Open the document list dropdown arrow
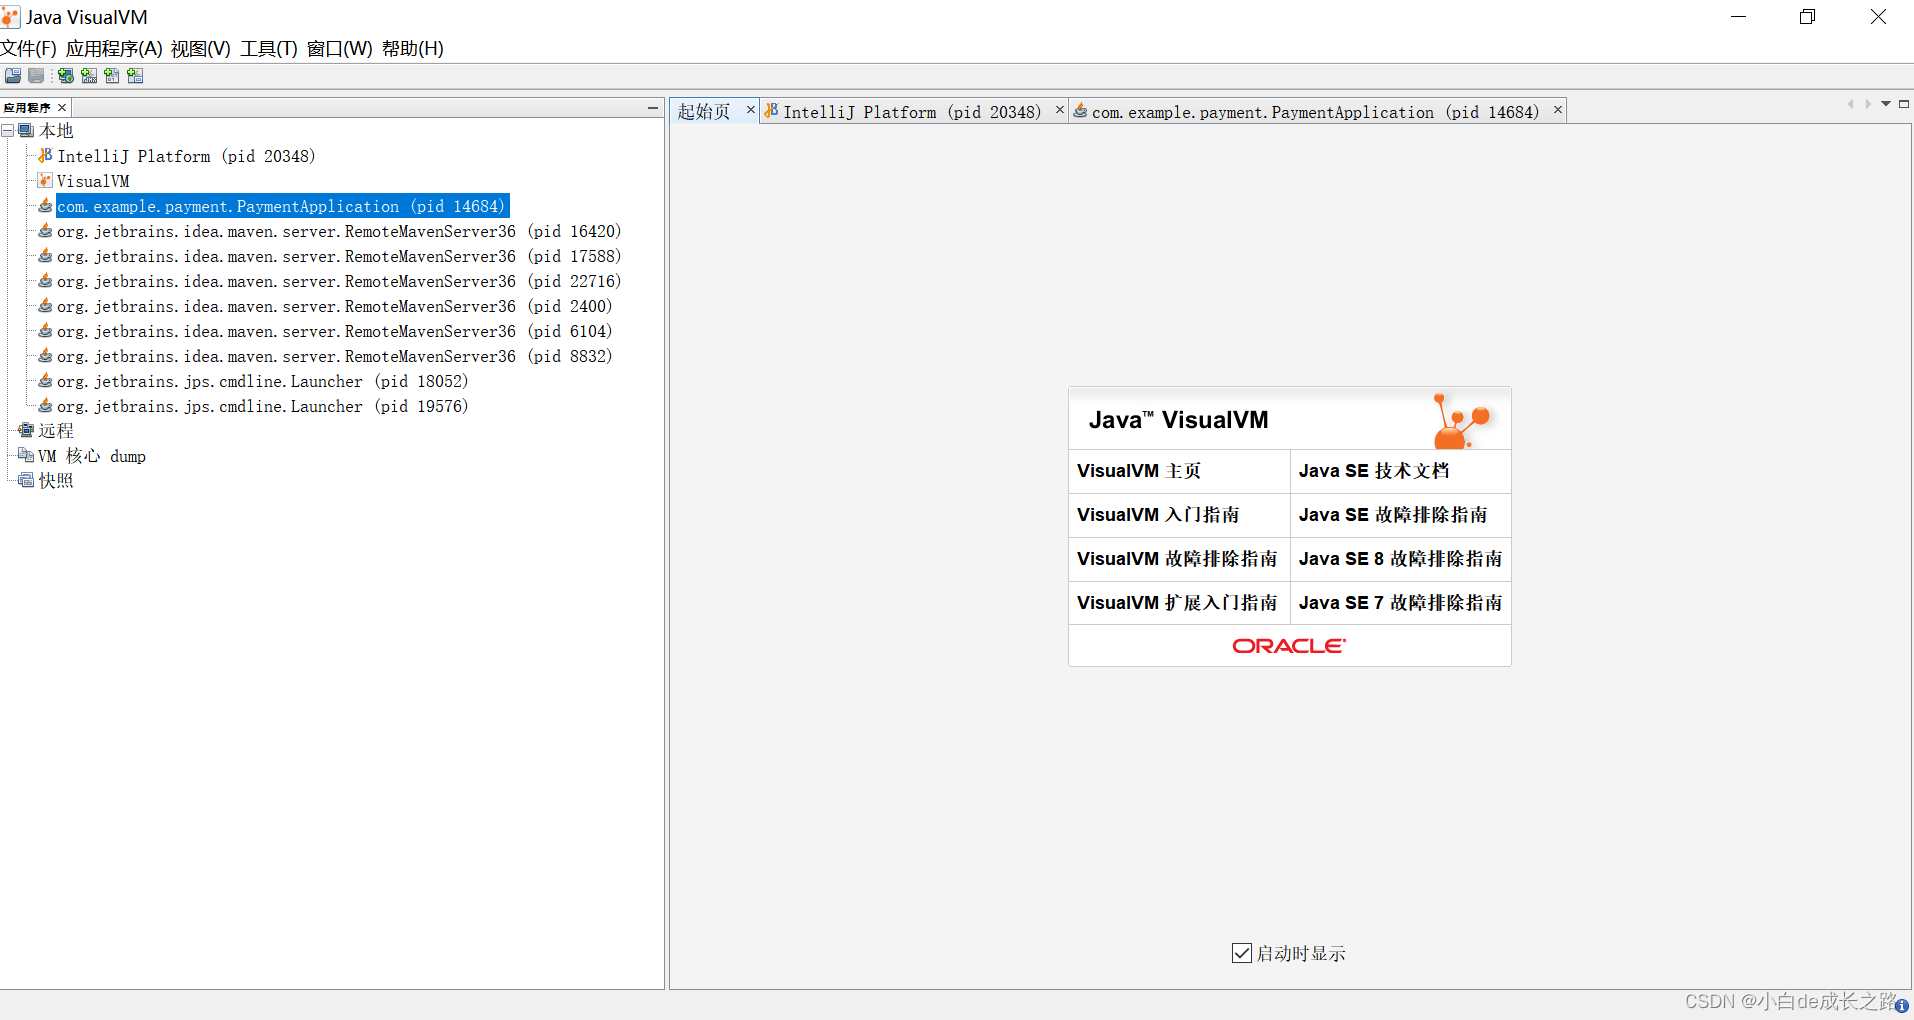The width and height of the screenshot is (1914, 1020). click(1886, 104)
